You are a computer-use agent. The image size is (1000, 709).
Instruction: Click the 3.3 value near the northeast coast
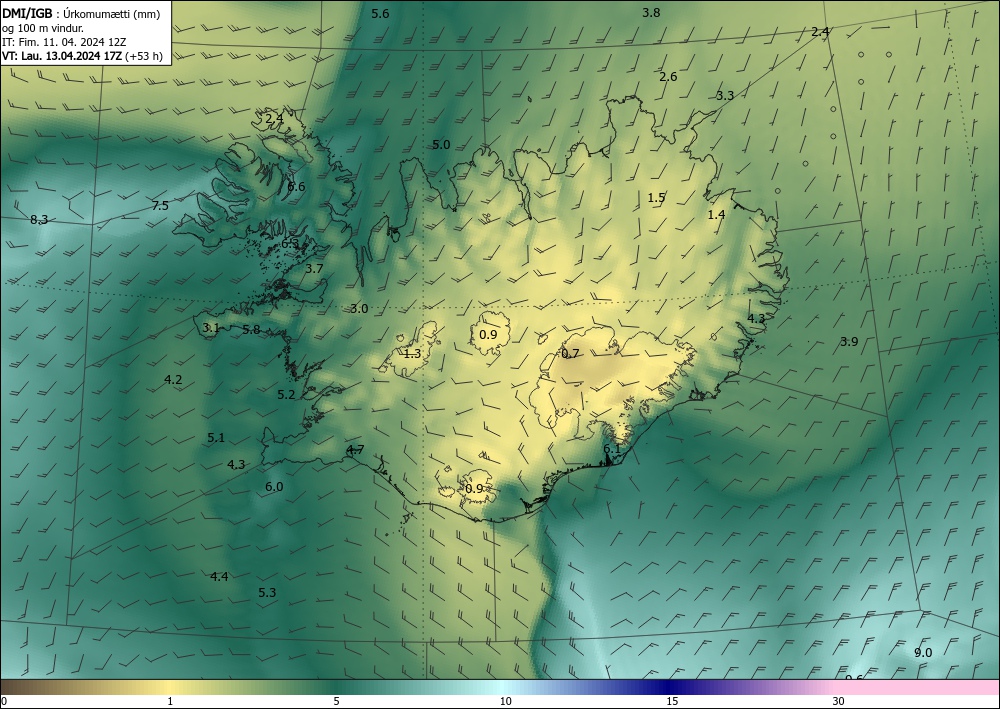click(724, 96)
